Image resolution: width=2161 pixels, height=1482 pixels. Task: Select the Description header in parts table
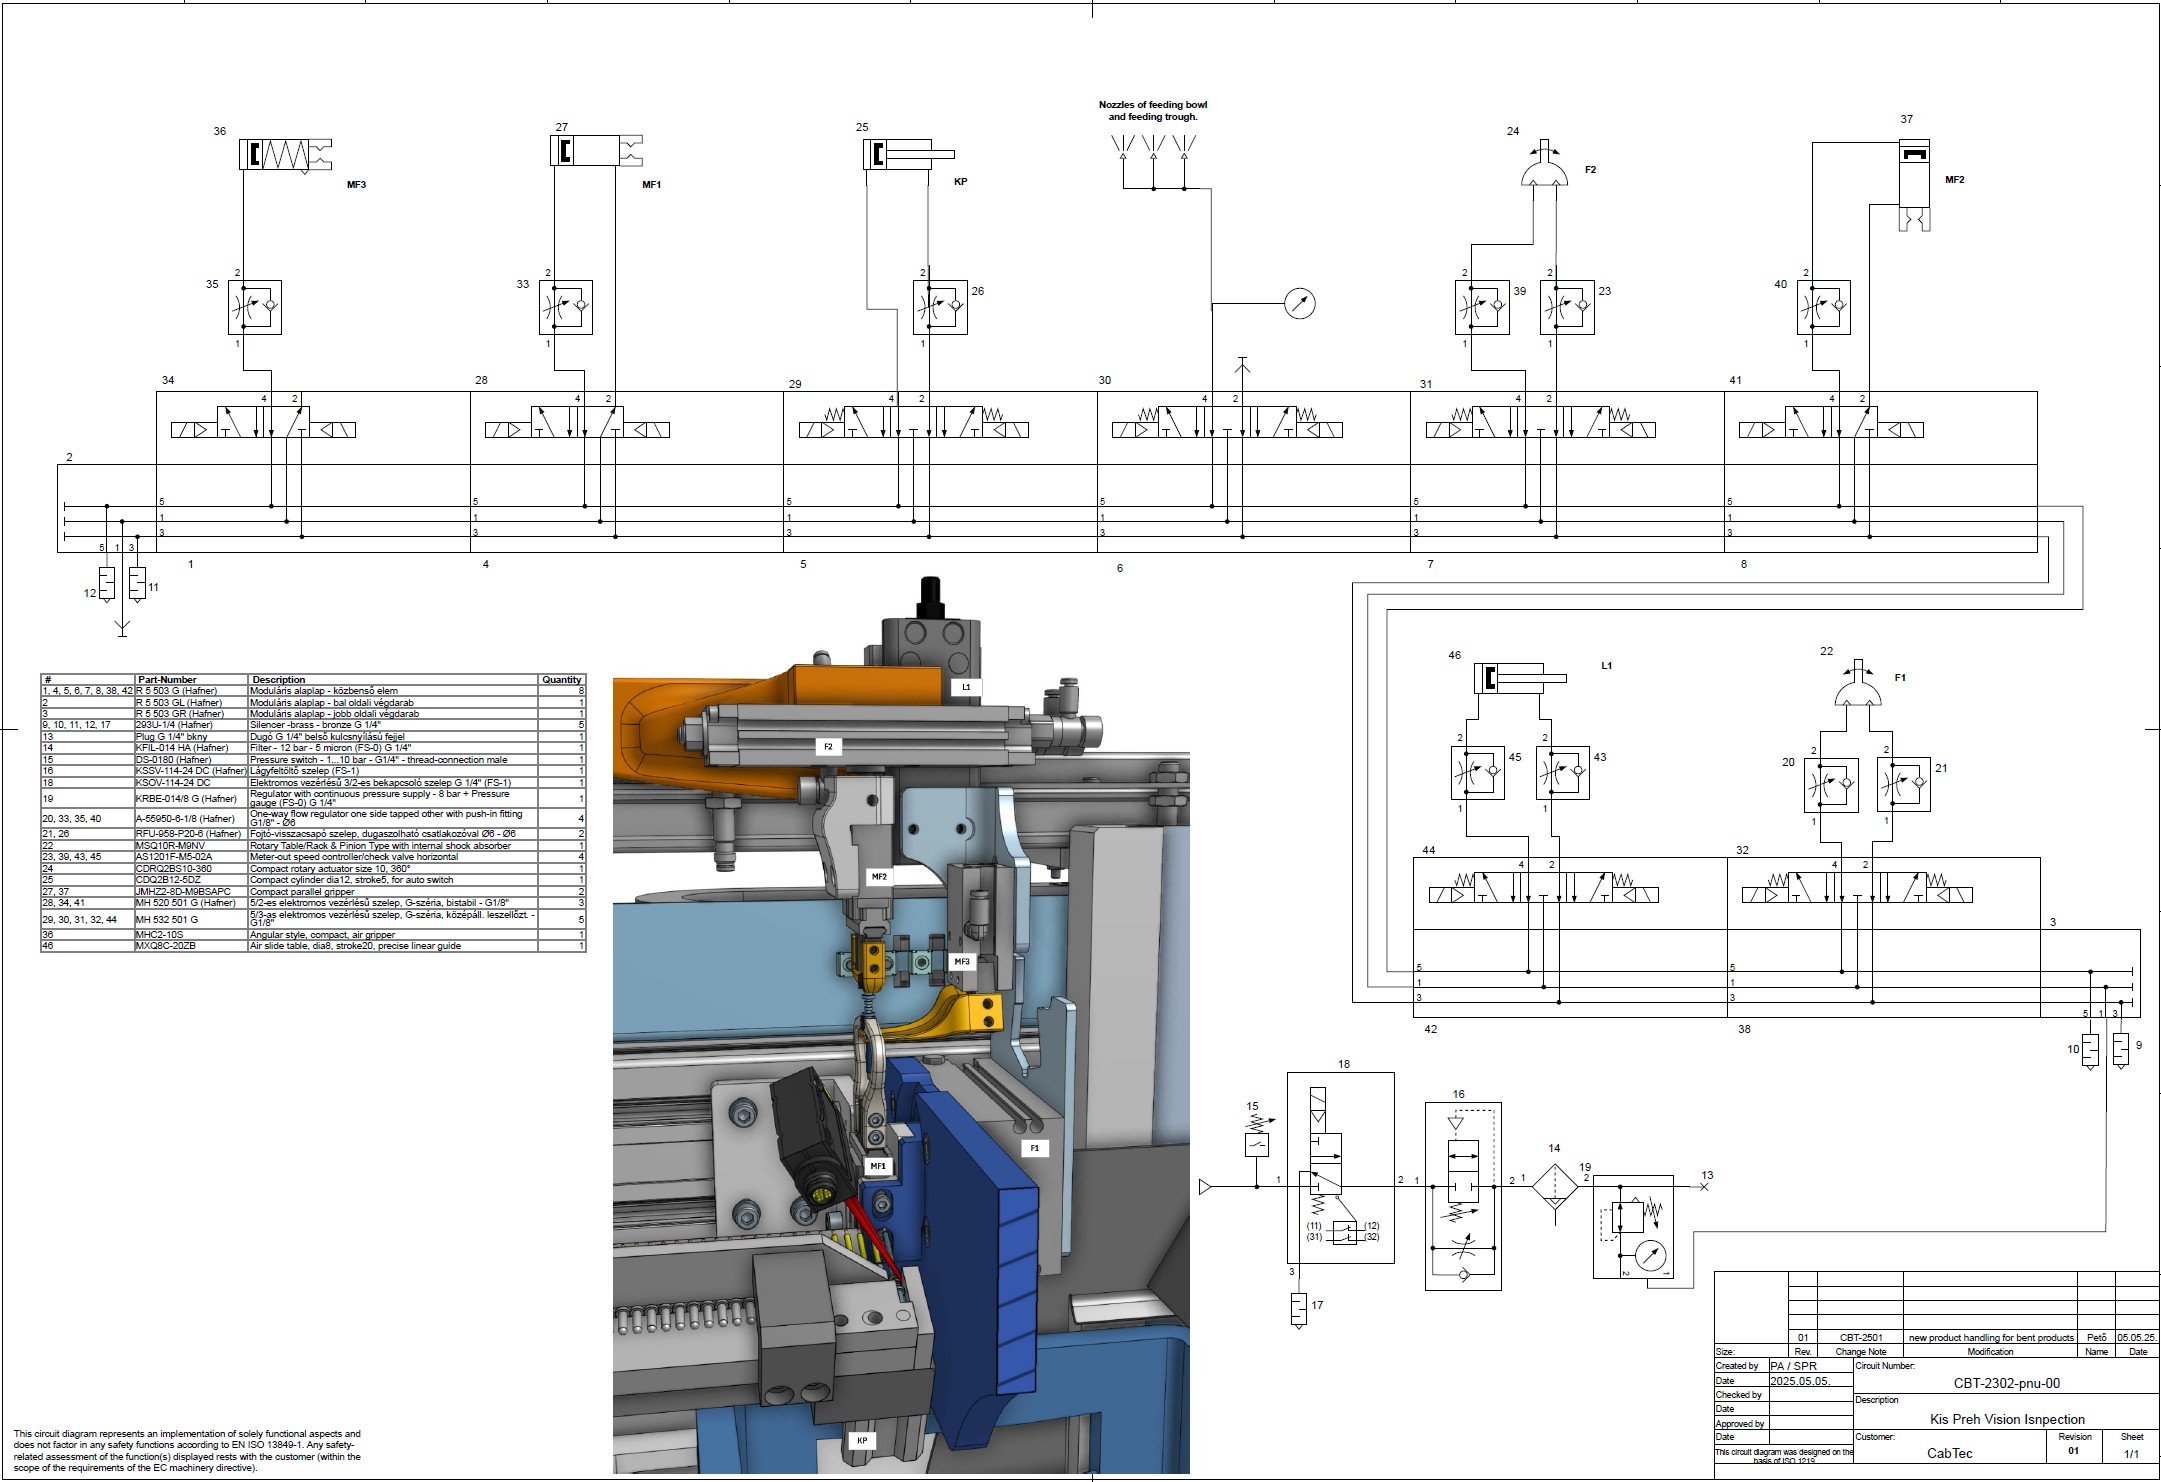(279, 680)
